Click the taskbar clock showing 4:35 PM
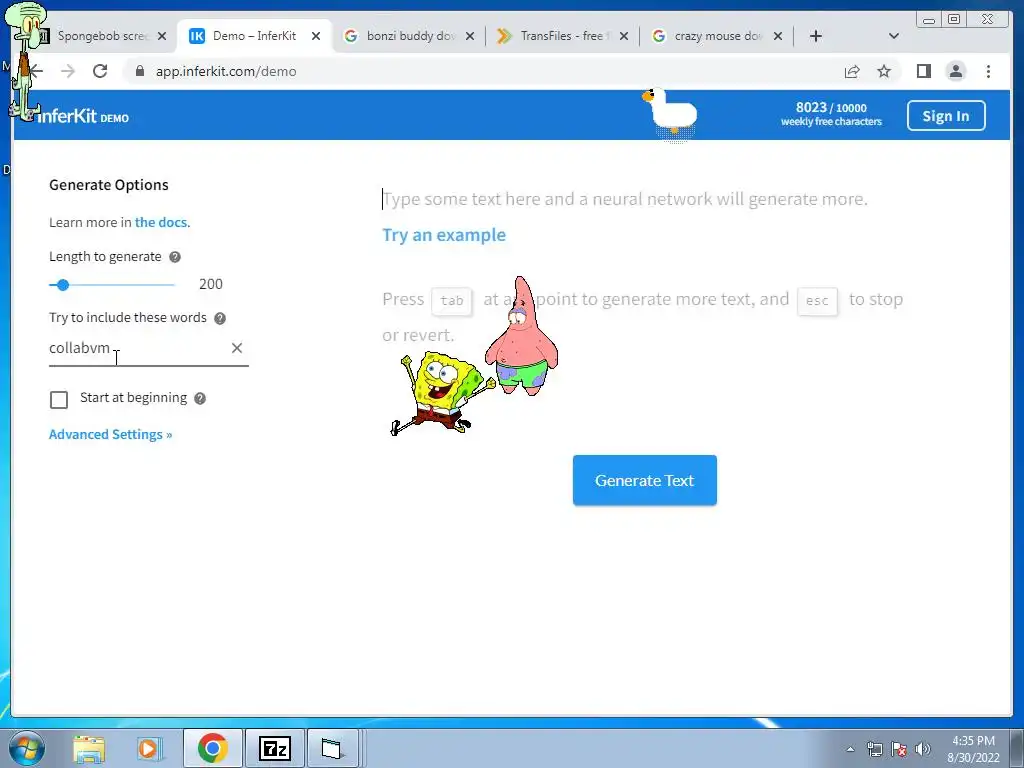The height and width of the screenshot is (768, 1024). [x=973, y=749]
